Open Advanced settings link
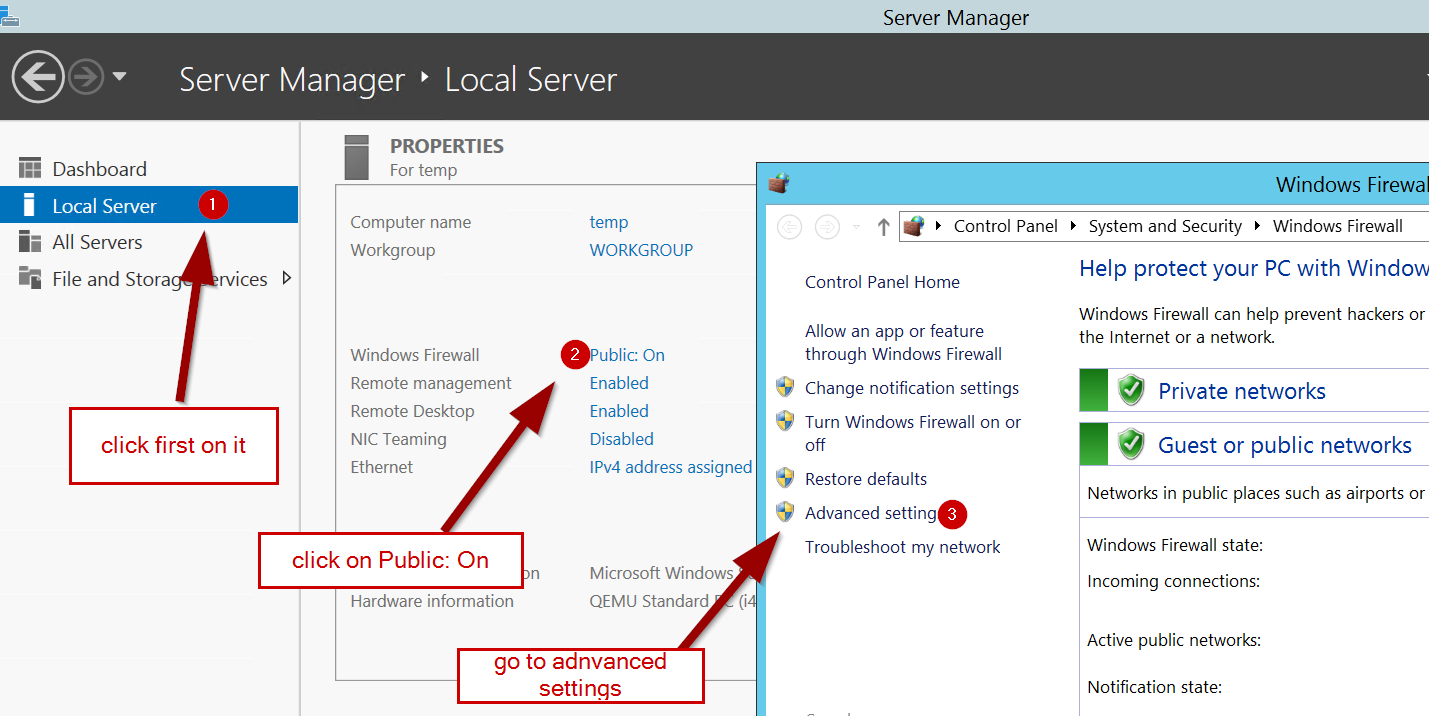 pyautogui.click(x=871, y=513)
